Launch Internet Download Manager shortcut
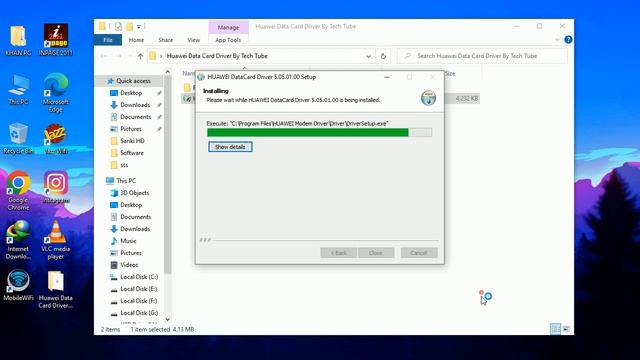This screenshot has width=640, height=360. pos(18,240)
